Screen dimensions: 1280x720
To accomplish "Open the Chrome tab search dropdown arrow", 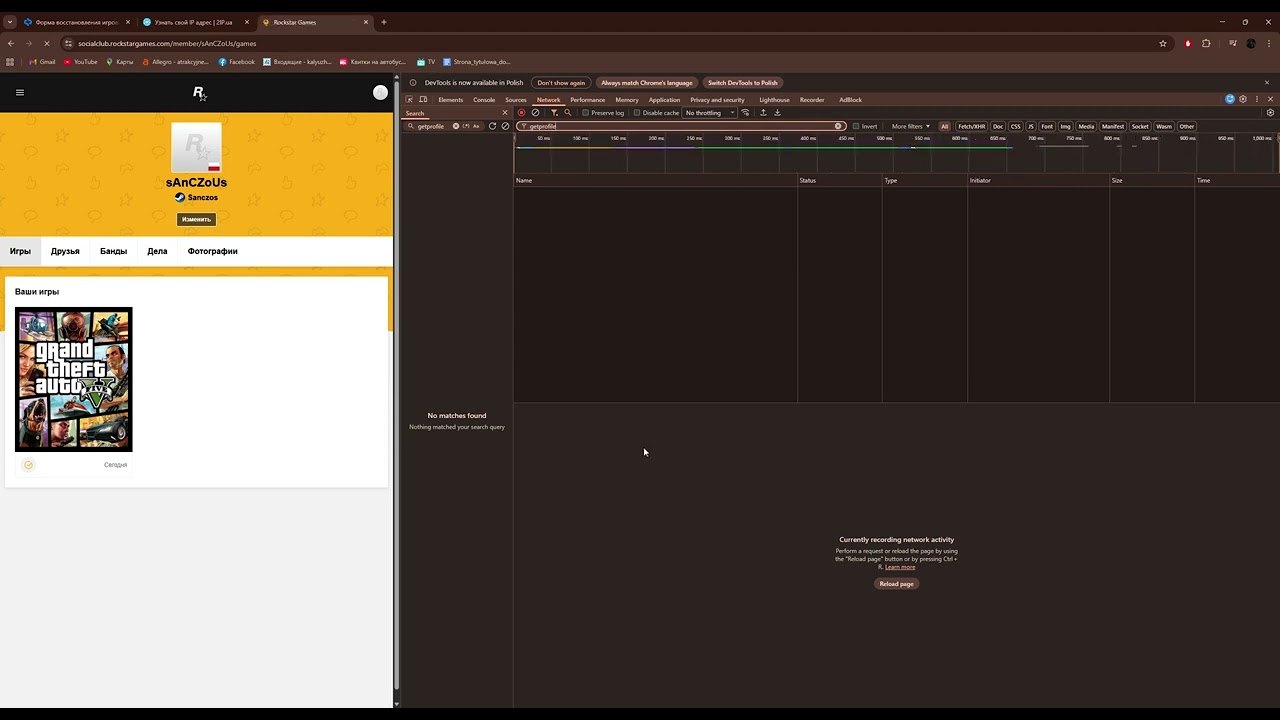I will click(x=10, y=22).
